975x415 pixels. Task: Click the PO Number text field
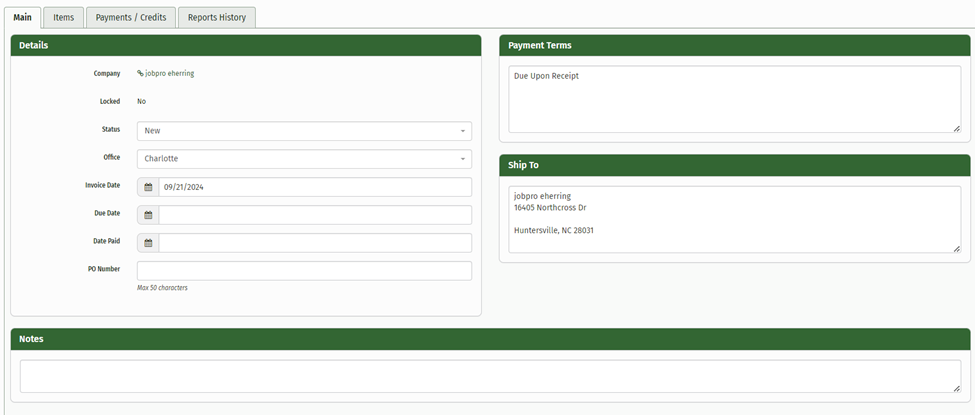(304, 271)
